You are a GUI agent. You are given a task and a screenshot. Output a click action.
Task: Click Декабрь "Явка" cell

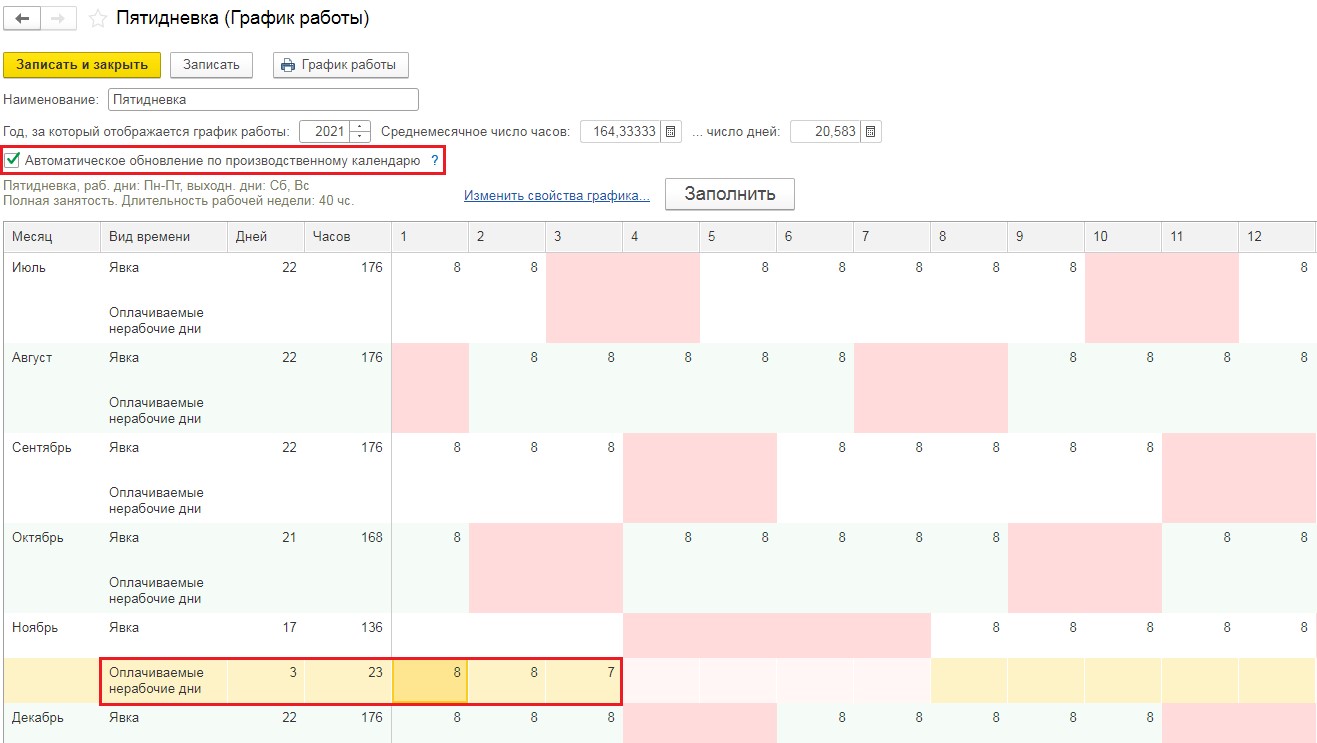tap(124, 718)
